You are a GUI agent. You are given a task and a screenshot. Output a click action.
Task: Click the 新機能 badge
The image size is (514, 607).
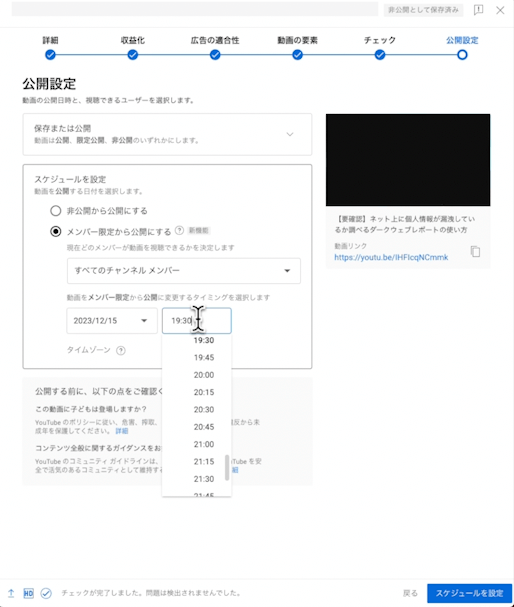(x=199, y=231)
